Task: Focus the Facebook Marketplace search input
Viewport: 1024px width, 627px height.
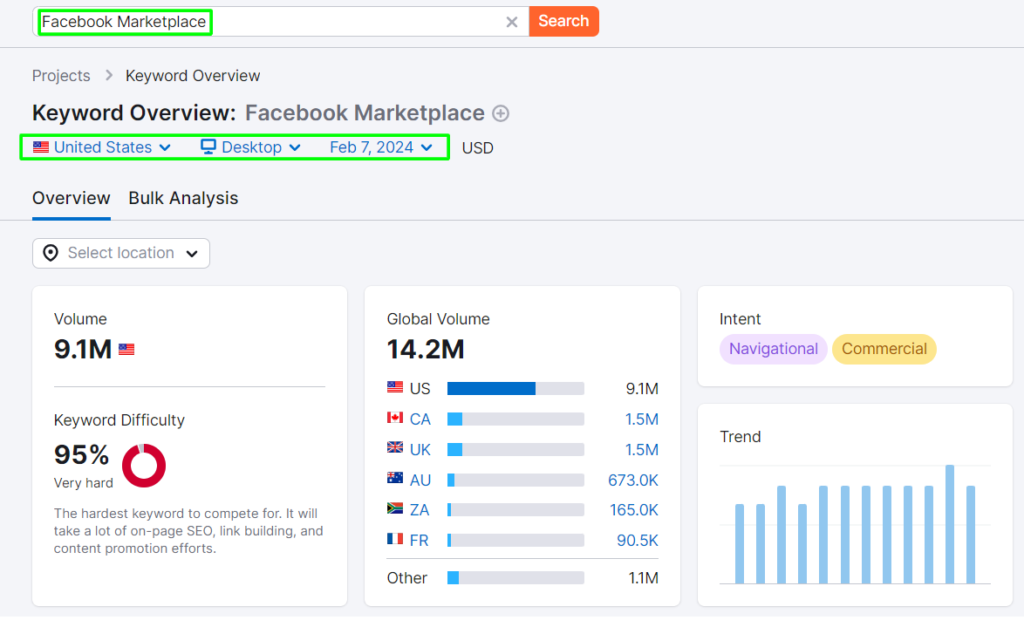Action: (280, 22)
